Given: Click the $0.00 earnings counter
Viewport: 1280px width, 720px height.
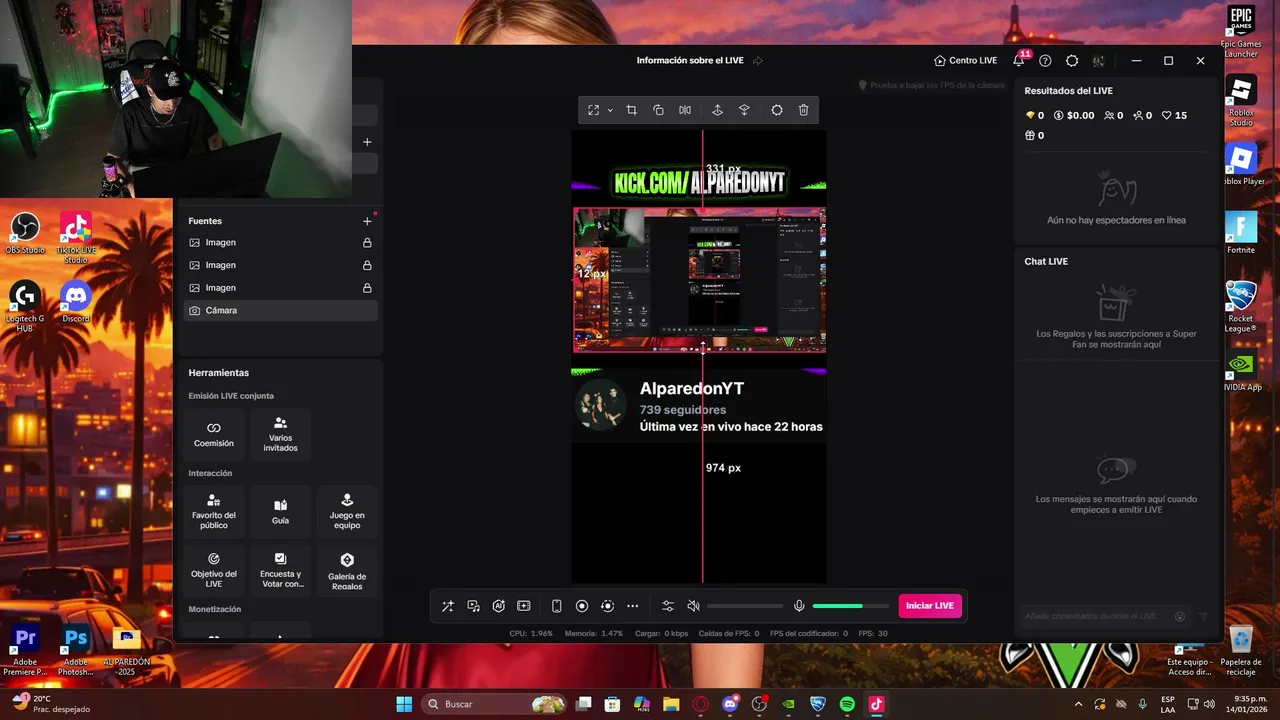Looking at the screenshot, I should (1074, 116).
